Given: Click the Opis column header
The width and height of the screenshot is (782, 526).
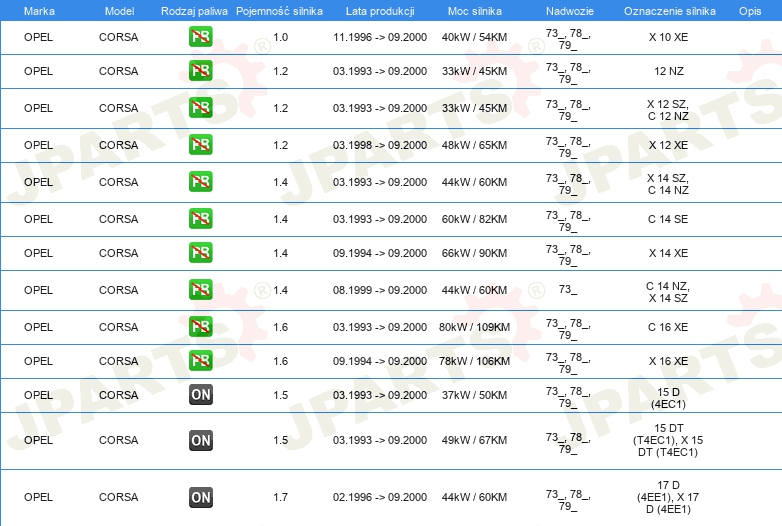Looking at the screenshot, I should (750, 11).
